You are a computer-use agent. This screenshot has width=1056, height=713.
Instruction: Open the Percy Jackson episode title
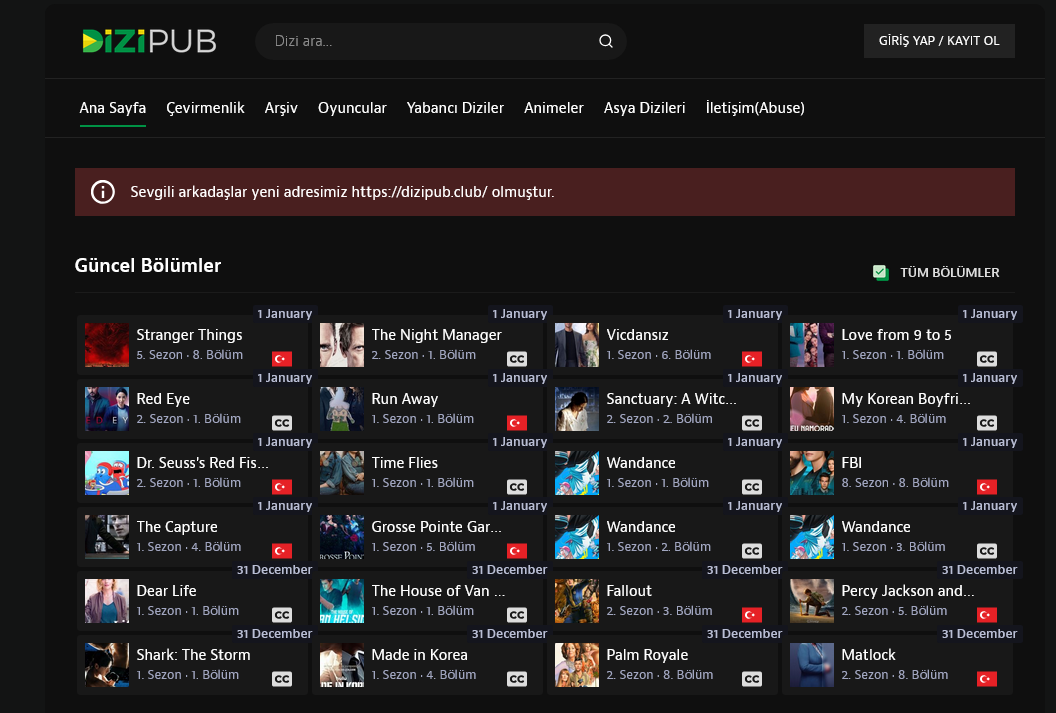click(x=907, y=591)
